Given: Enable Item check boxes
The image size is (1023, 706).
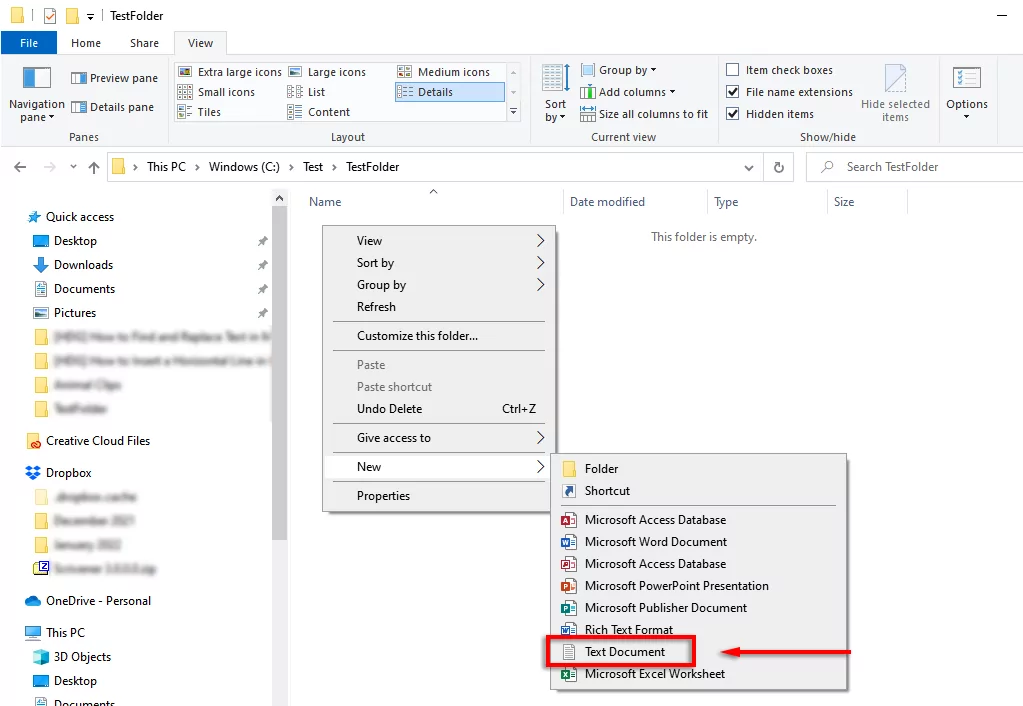Looking at the screenshot, I should [x=779, y=70].
